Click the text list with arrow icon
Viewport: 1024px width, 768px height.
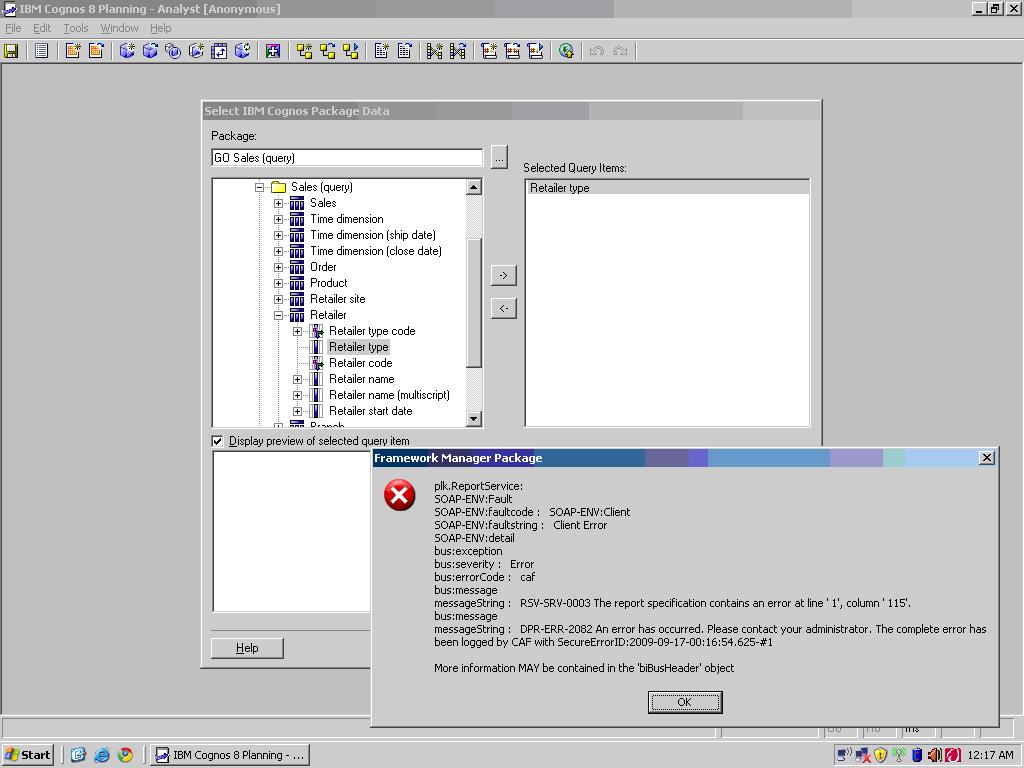(405, 51)
